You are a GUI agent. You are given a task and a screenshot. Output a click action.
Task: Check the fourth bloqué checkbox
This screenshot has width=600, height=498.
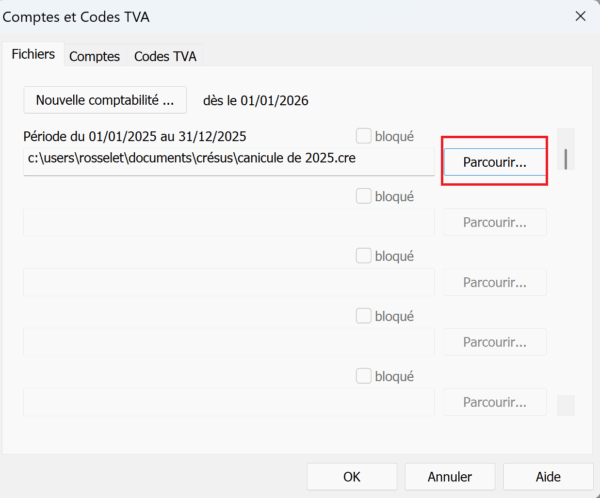coord(364,316)
